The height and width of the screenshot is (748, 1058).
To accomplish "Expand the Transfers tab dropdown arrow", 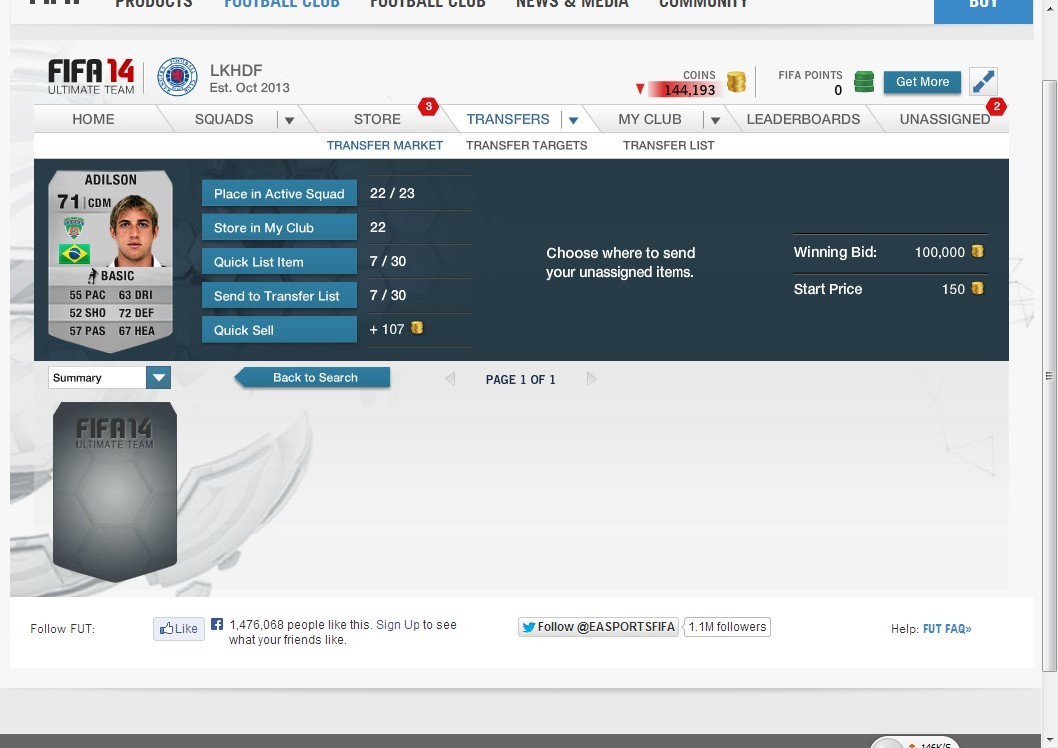I will pyautogui.click(x=574, y=120).
